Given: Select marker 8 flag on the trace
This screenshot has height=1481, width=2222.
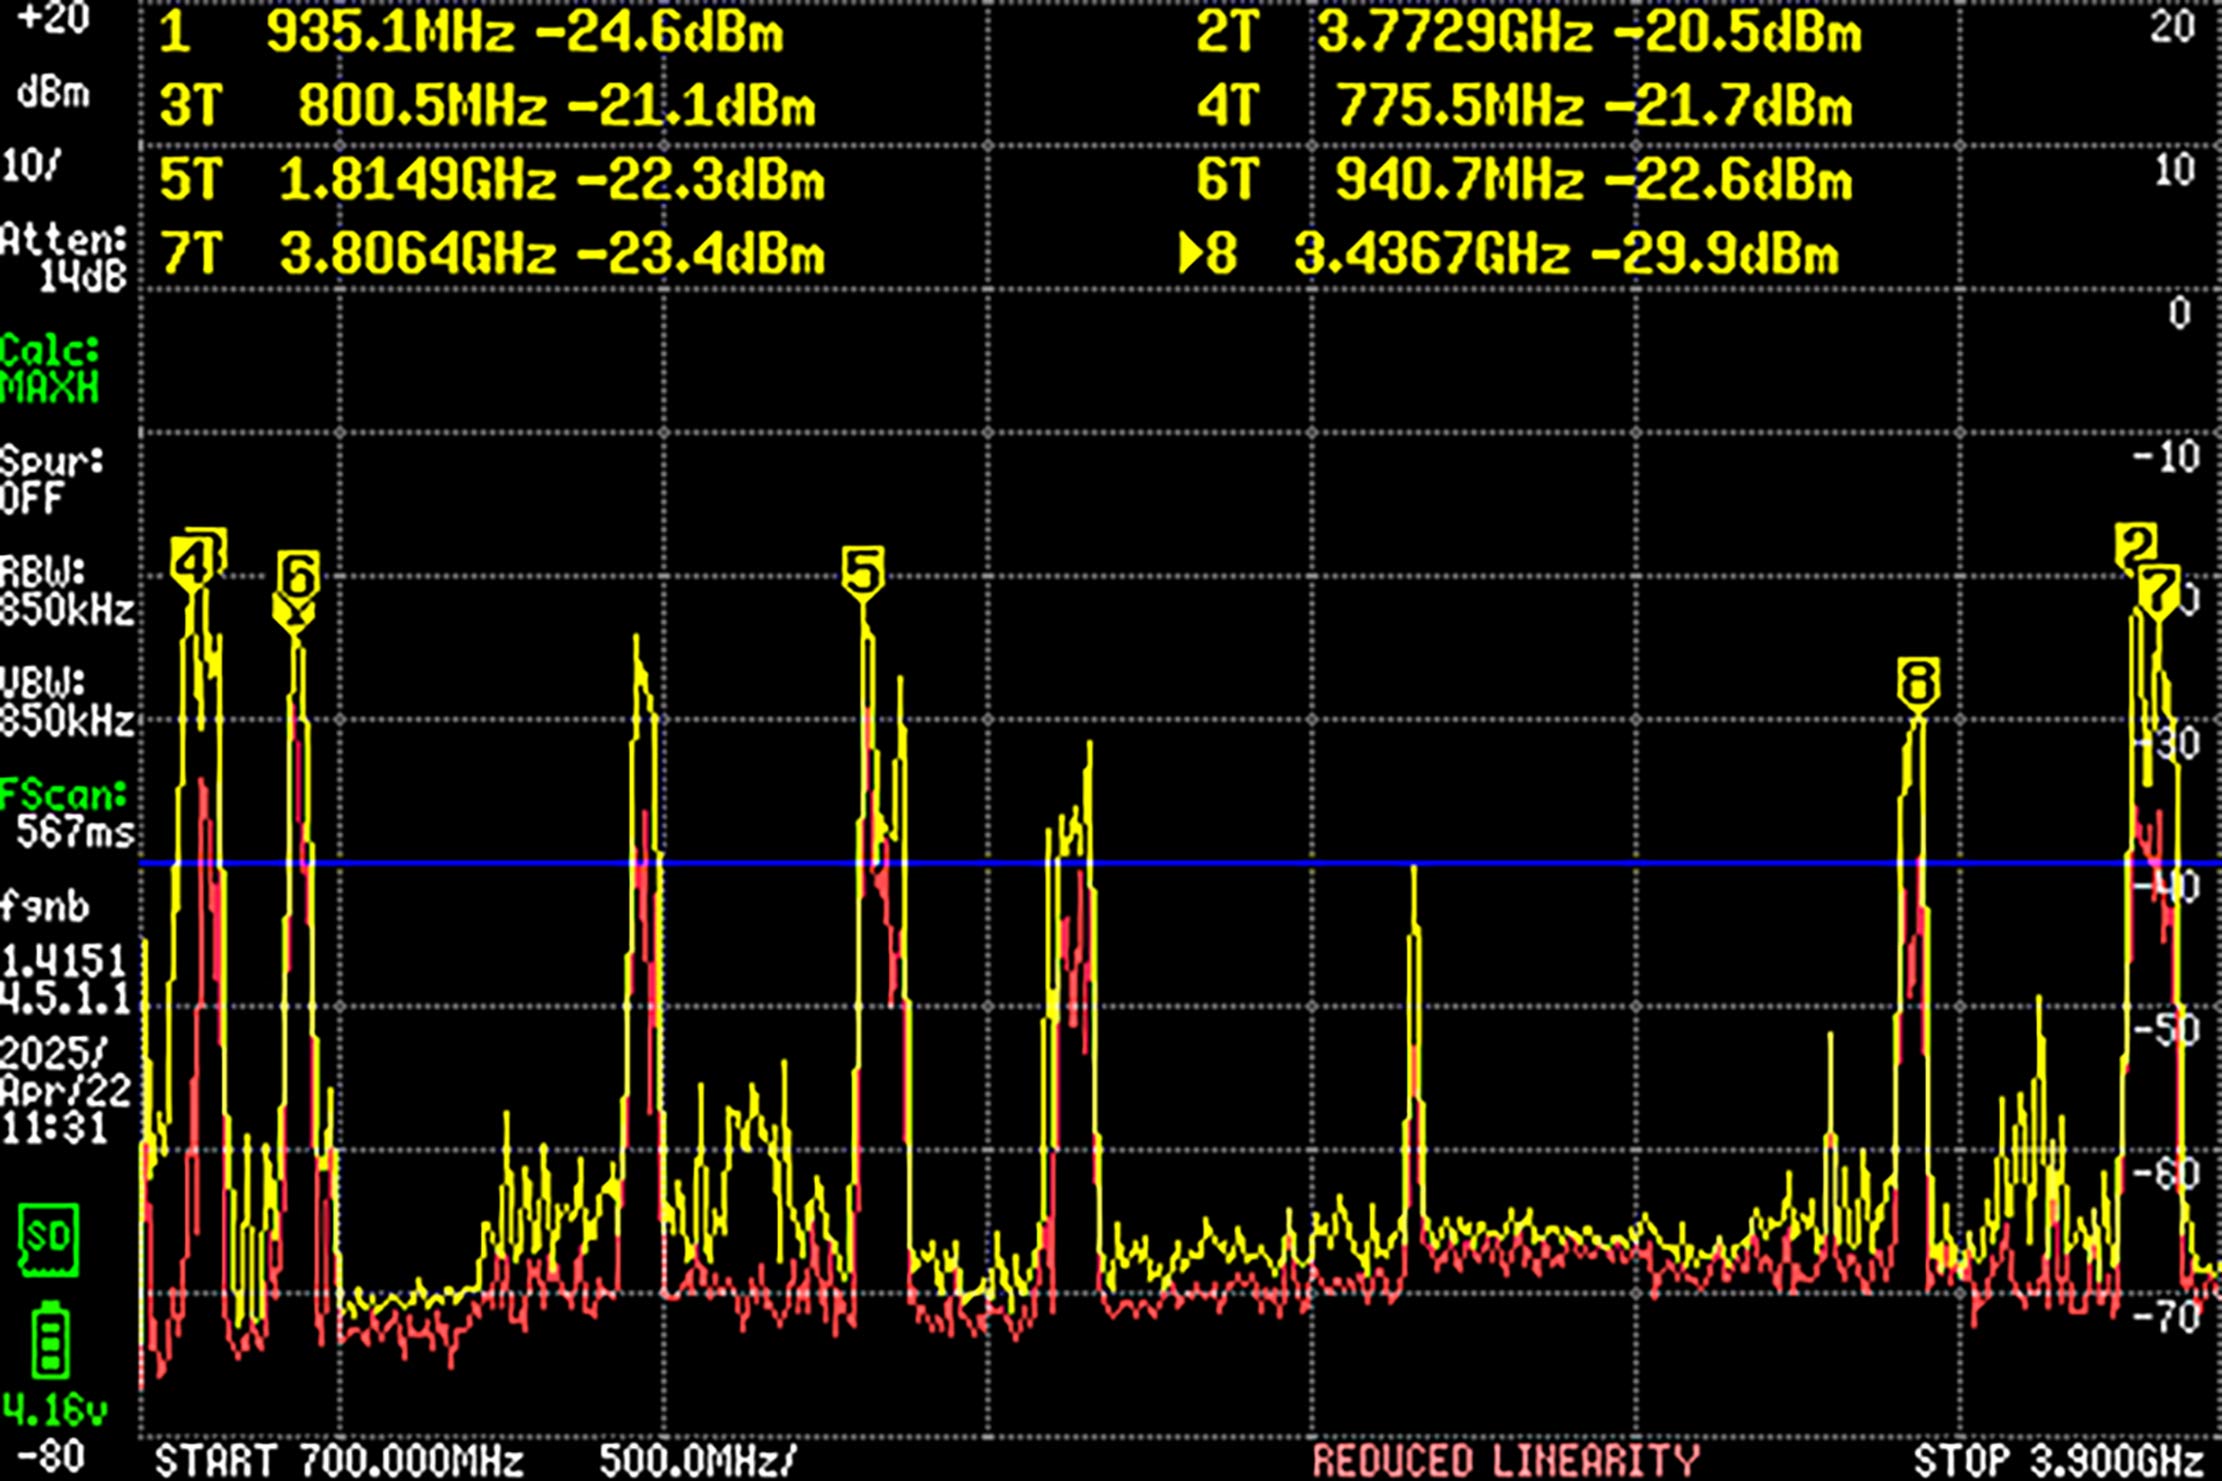Looking at the screenshot, I should tap(1917, 679).
